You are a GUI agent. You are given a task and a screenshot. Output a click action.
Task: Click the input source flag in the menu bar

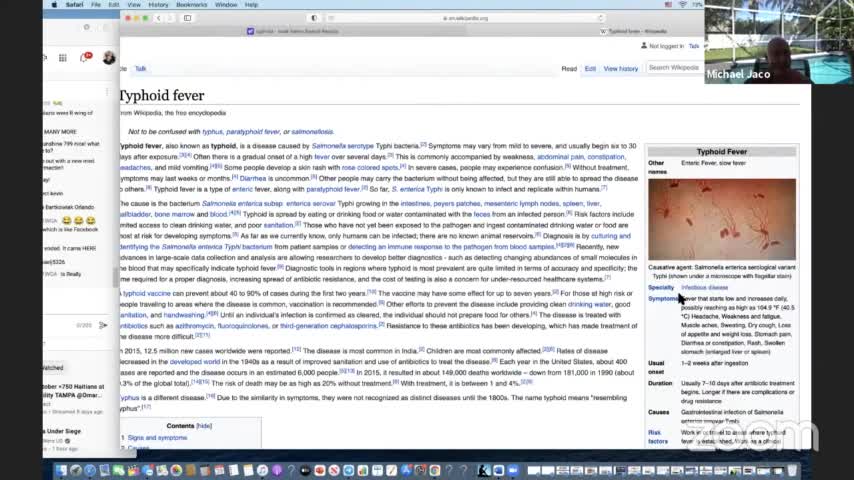(x=668, y=4)
